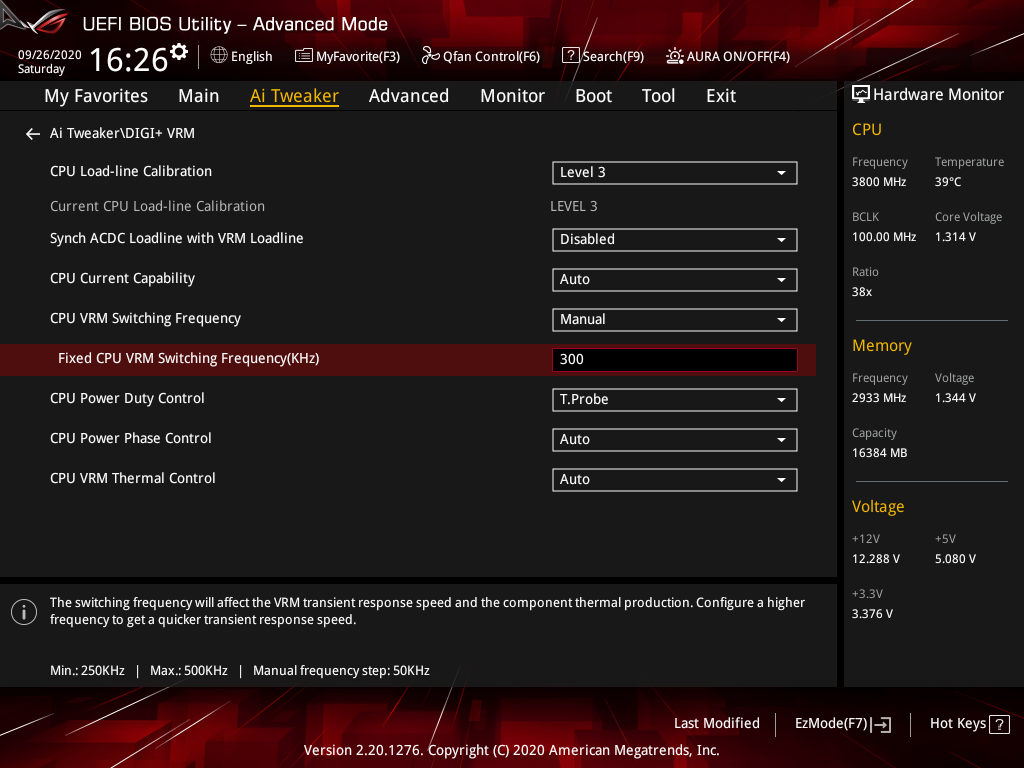Viewport: 1024px width, 768px height.
Task: Select CPU Load-line Calibration label
Action: point(131,171)
